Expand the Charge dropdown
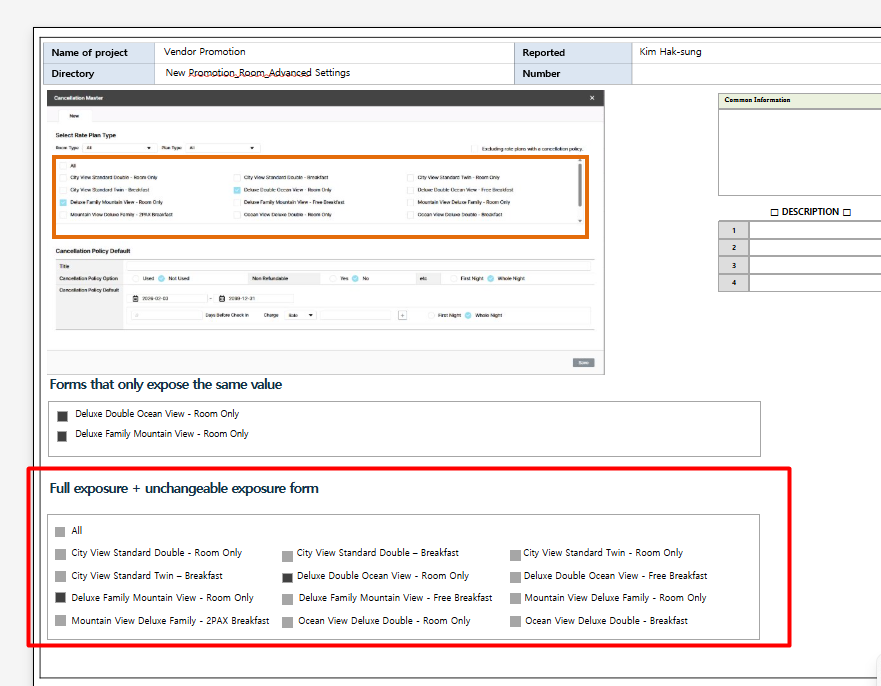Image resolution: width=881 pixels, height=686 pixels. [302, 315]
